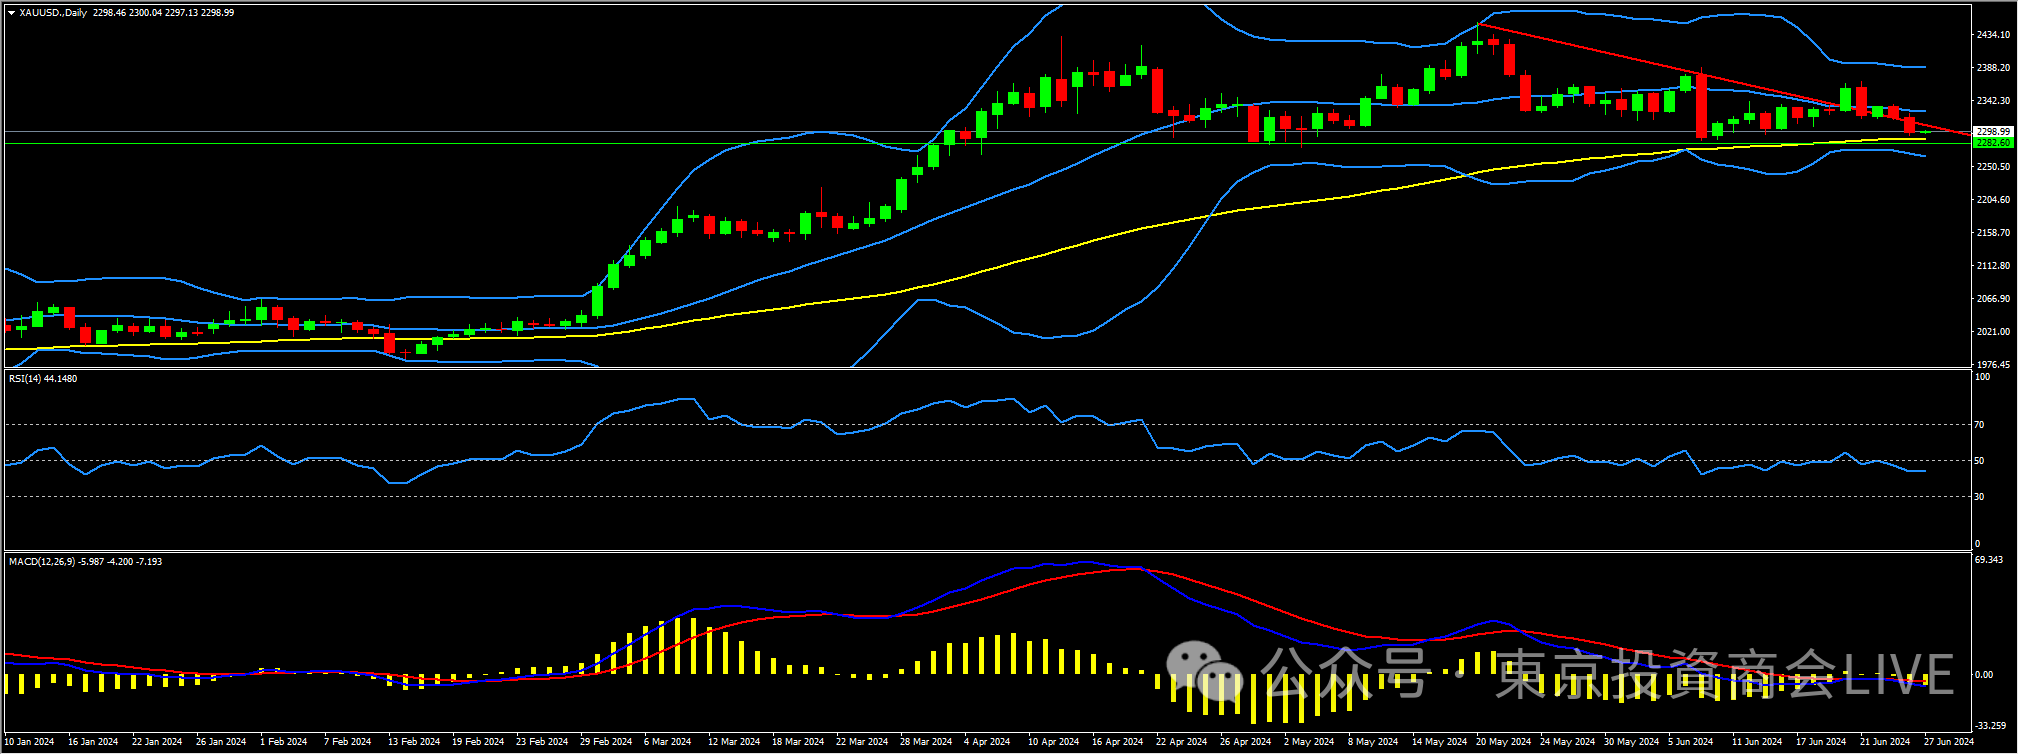This screenshot has width=2019, height=755.
Task: Open the dropdown triangle beside XAUUSD.,Daily
Action: pos(11,13)
